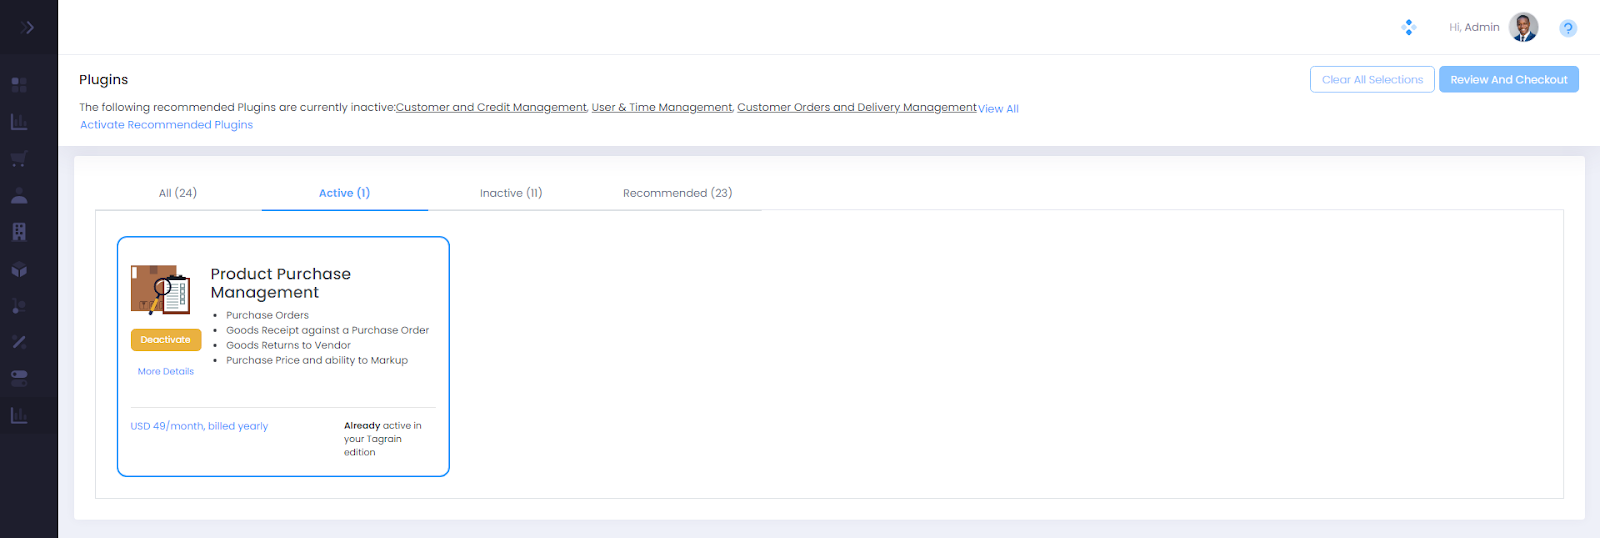
Task: Click the Plugins page heading
Action: tap(104, 80)
